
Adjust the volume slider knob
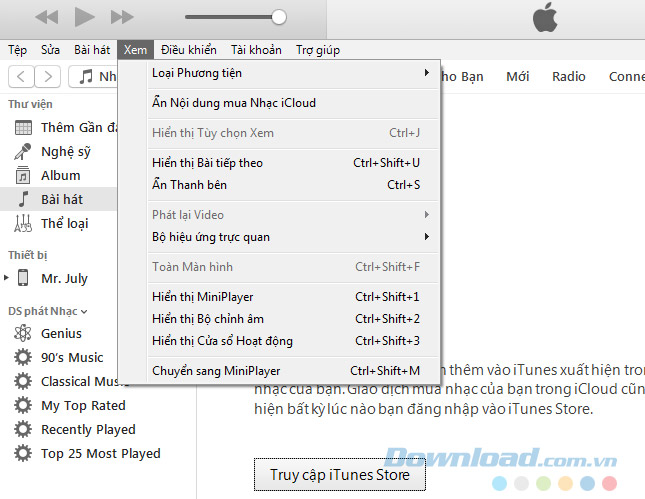pyautogui.click(x=279, y=17)
